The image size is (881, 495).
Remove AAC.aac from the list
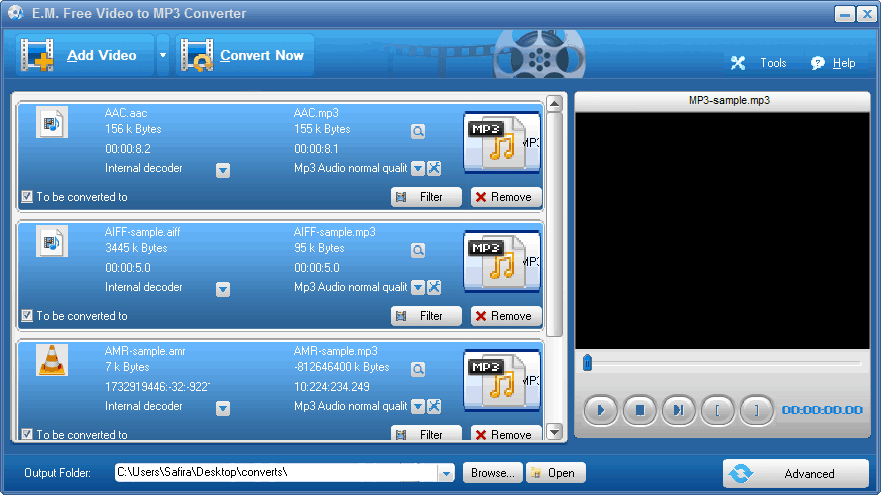[x=506, y=197]
